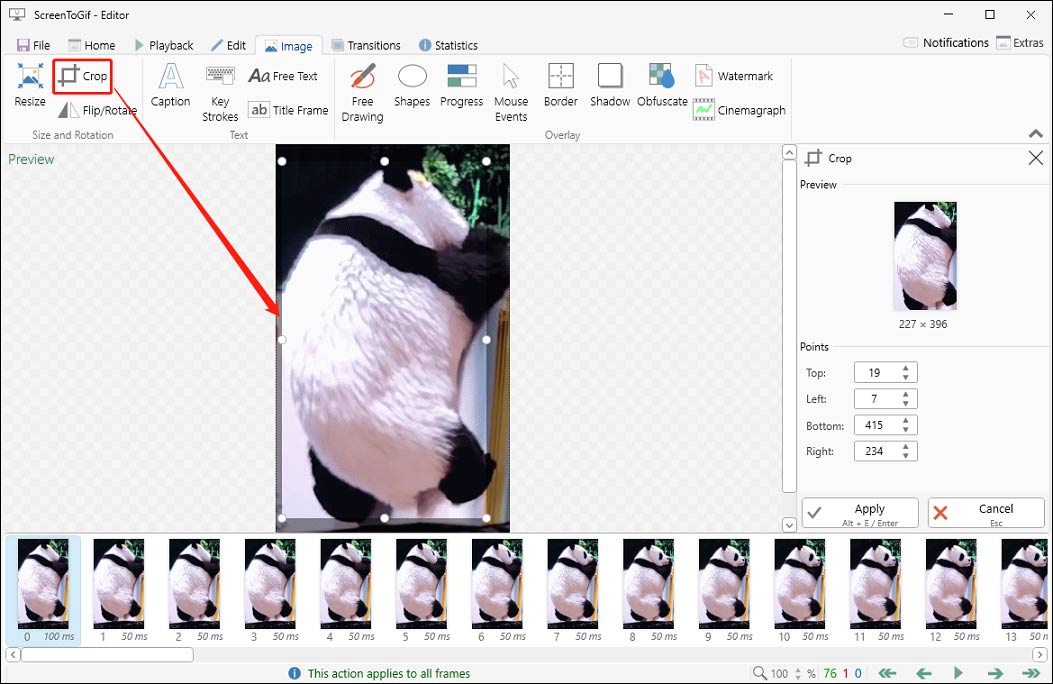1053x684 pixels.
Task: Switch to the Playback tab
Action: (164, 45)
